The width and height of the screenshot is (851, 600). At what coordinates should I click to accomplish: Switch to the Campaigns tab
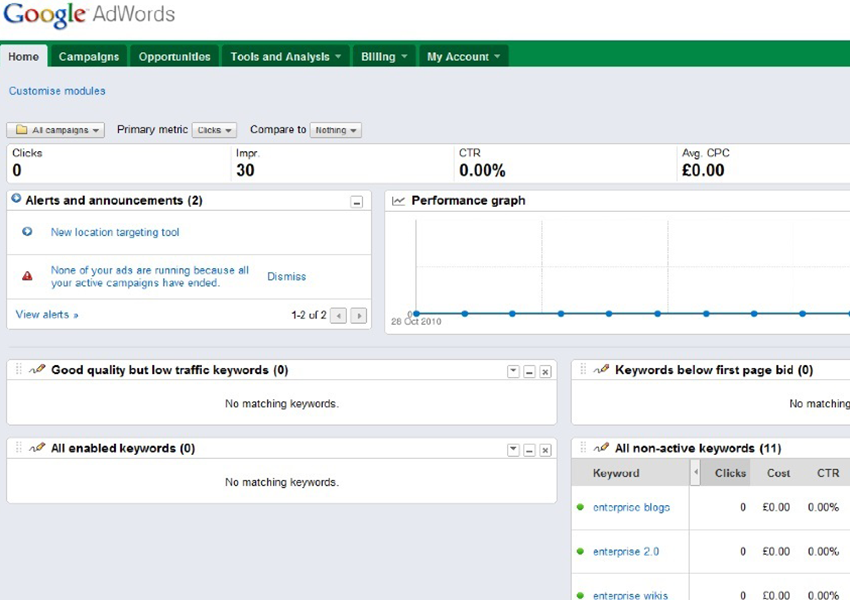88,56
